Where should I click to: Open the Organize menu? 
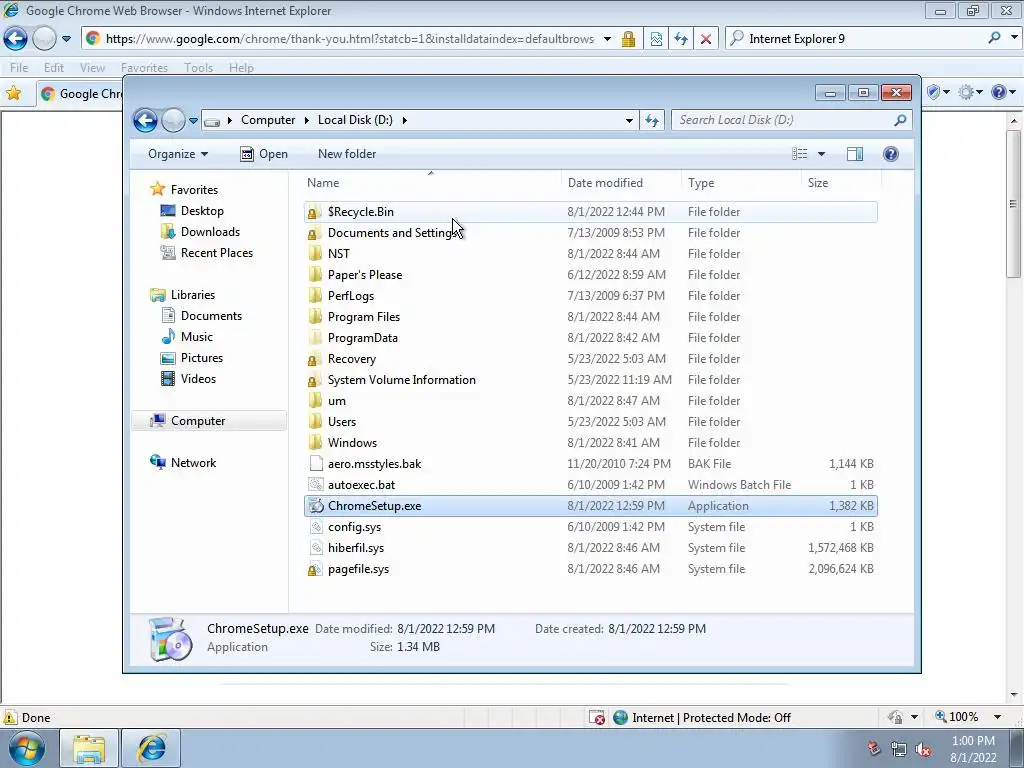pos(178,154)
